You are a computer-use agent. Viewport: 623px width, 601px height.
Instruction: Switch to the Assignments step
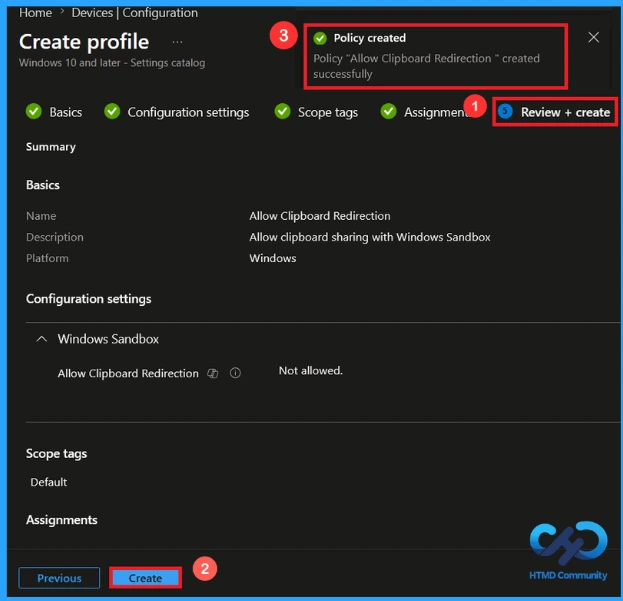click(x=435, y=112)
